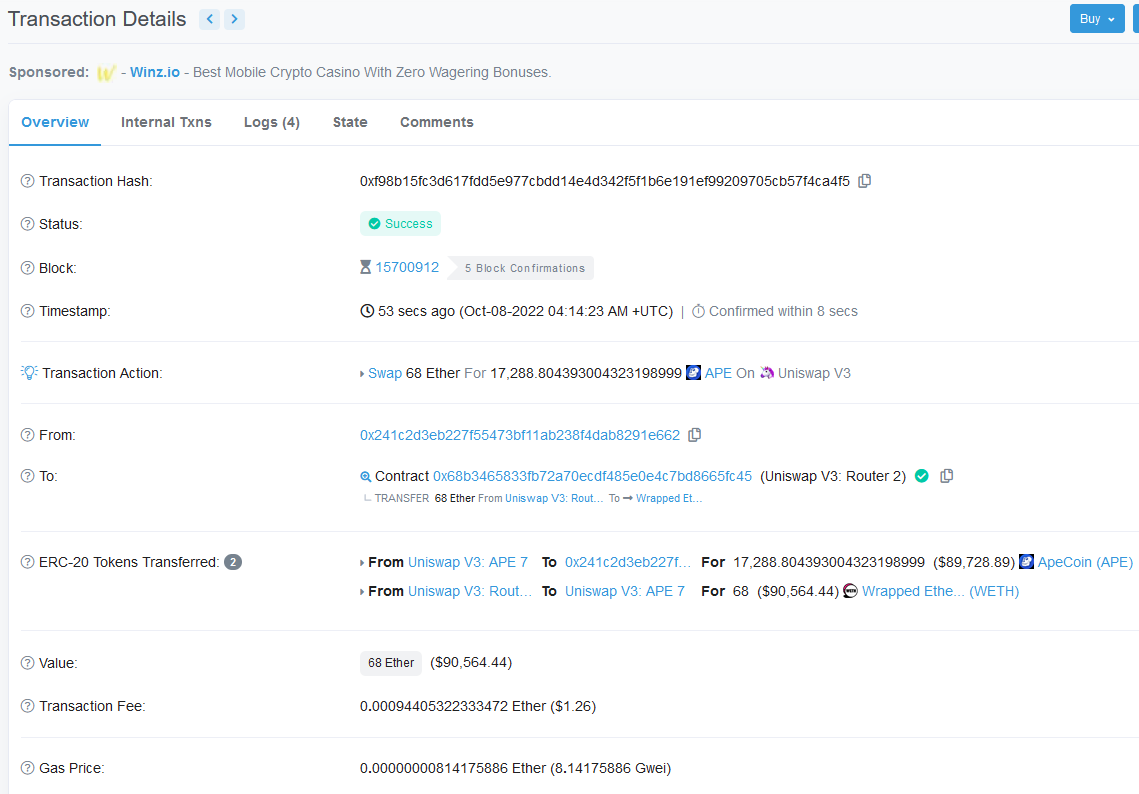Select the gas price 8.14175886 Gwei text
Viewport: 1139px width, 794px height.
(x=610, y=768)
